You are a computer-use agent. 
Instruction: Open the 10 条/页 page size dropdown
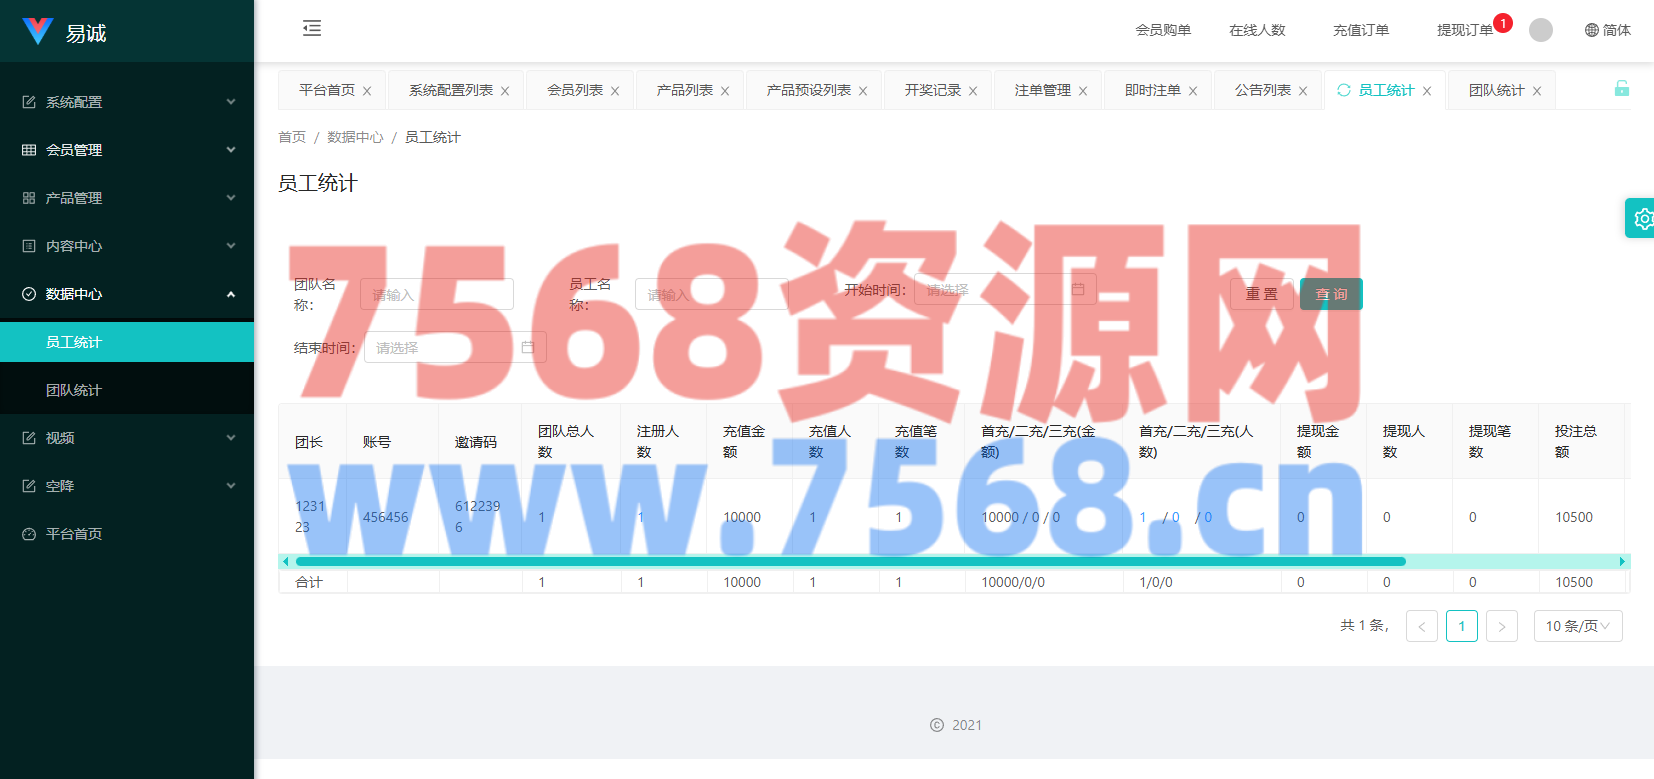pyautogui.click(x=1577, y=626)
